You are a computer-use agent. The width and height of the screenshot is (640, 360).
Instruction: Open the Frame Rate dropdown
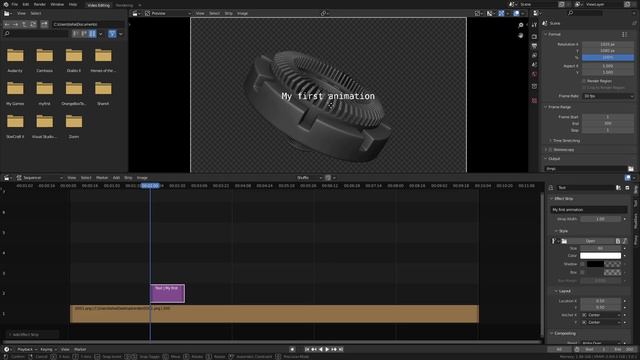pos(608,96)
